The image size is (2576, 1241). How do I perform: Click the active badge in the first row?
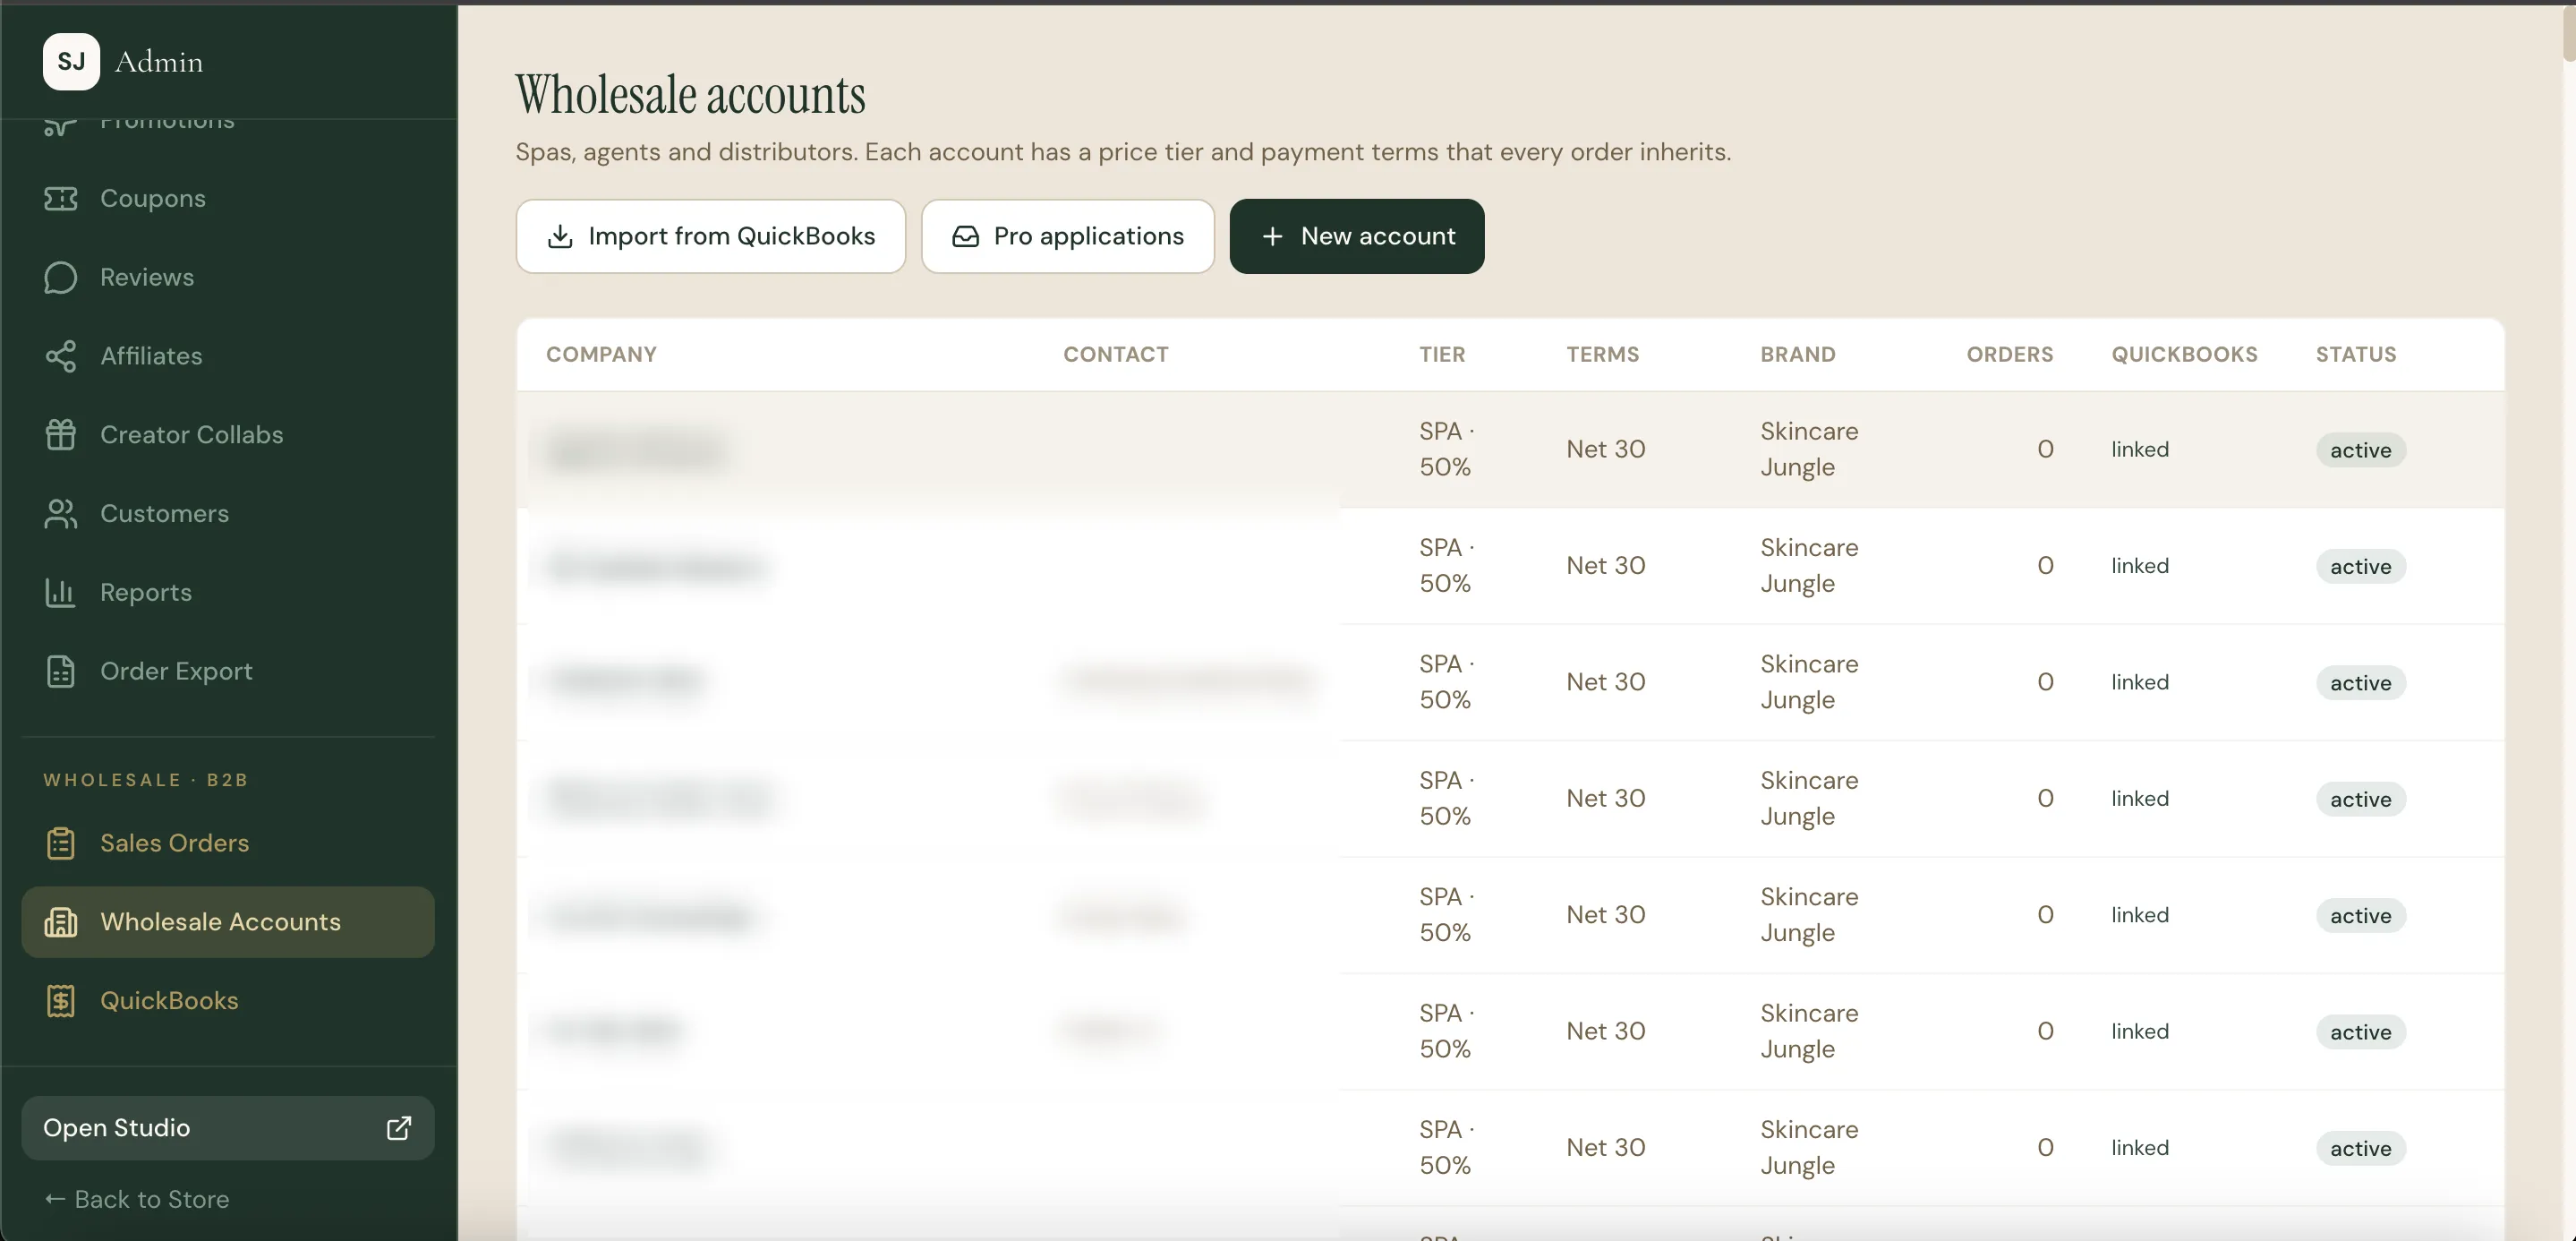[x=2361, y=451]
